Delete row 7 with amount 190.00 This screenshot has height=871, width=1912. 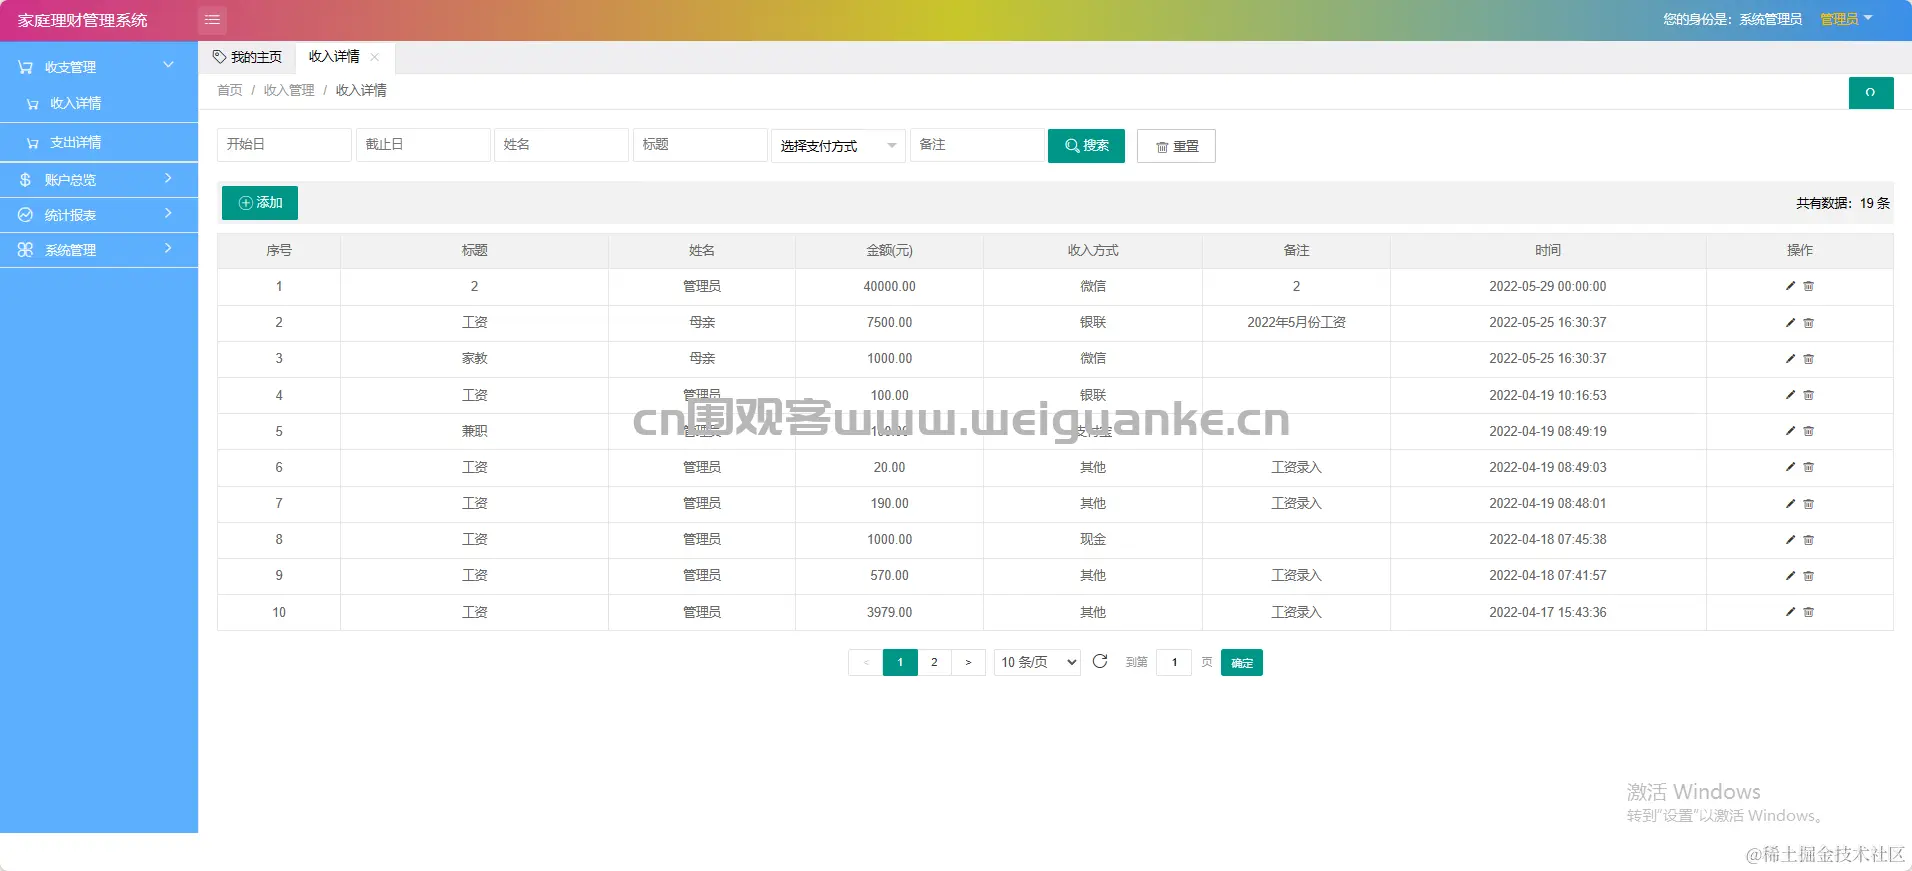click(1808, 503)
